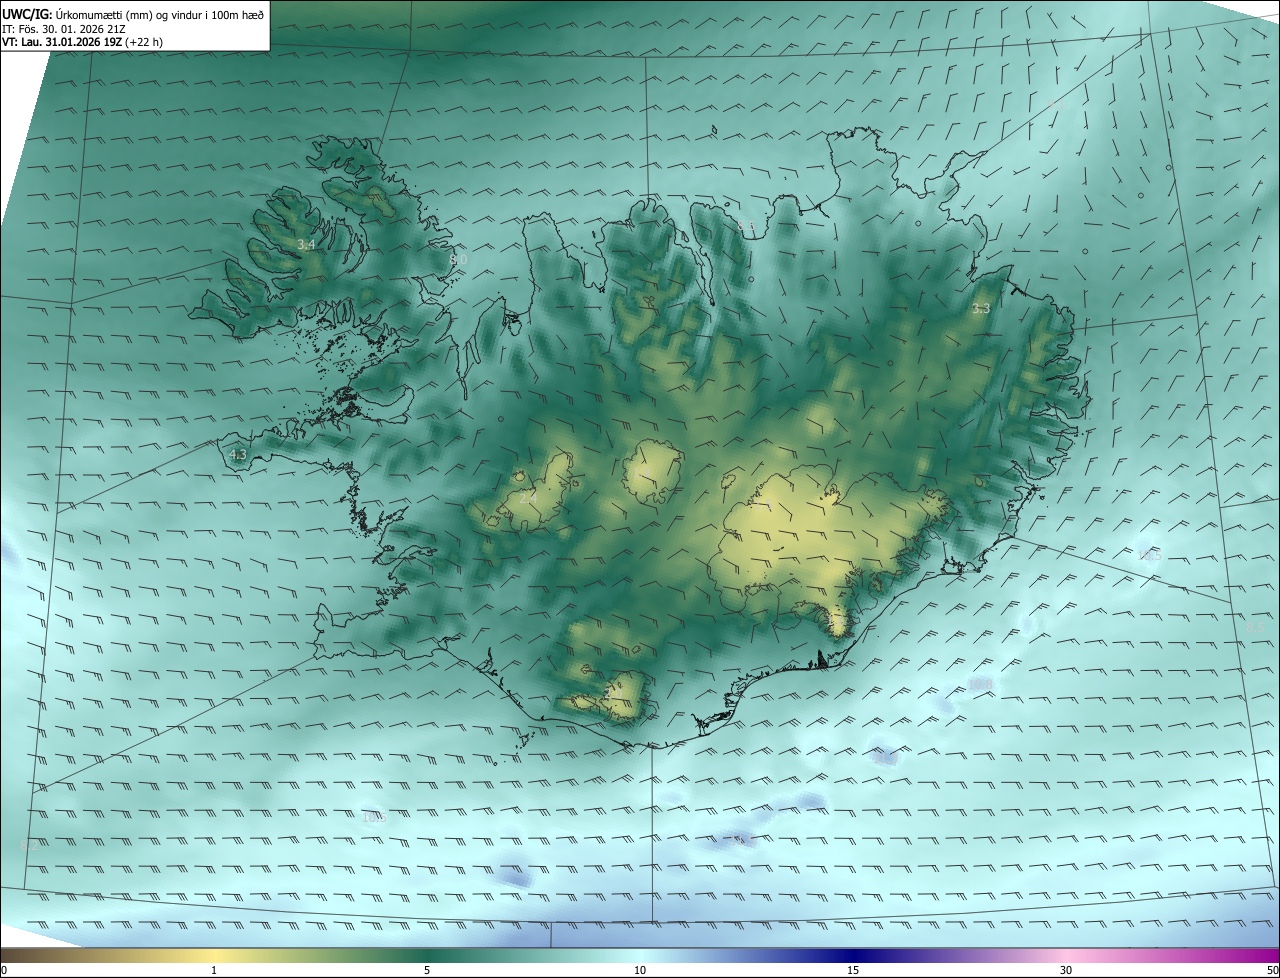Click the "8.0" value label on the map

(458, 259)
